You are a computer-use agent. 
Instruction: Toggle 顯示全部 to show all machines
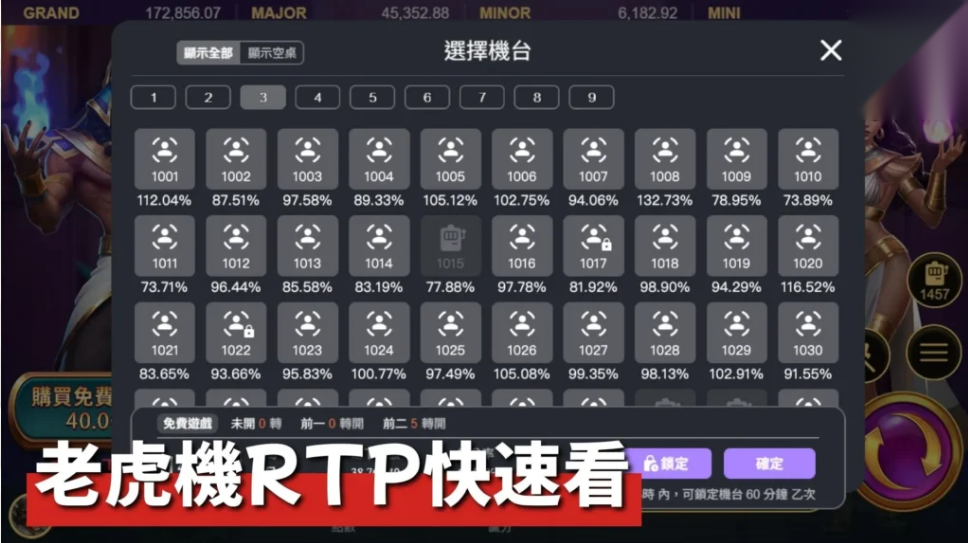[208, 53]
